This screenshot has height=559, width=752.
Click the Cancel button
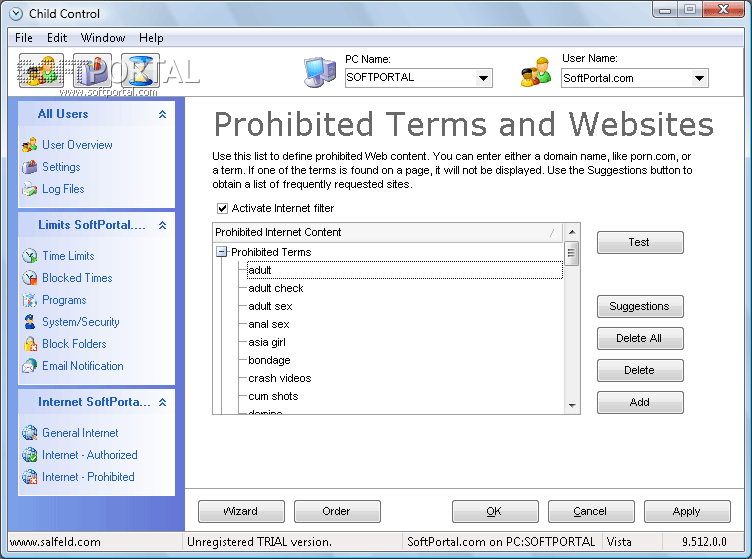(591, 512)
